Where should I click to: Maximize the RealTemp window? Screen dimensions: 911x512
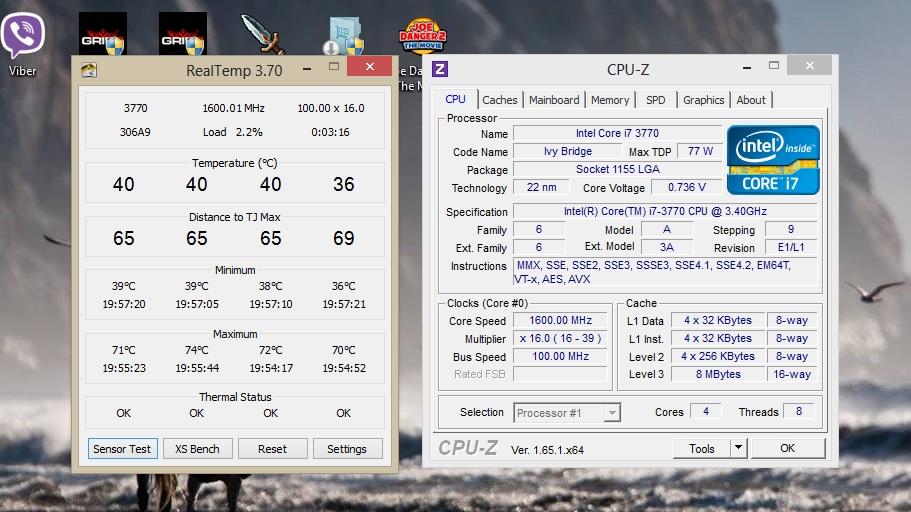pyautogui.click(x=333, y=67)
